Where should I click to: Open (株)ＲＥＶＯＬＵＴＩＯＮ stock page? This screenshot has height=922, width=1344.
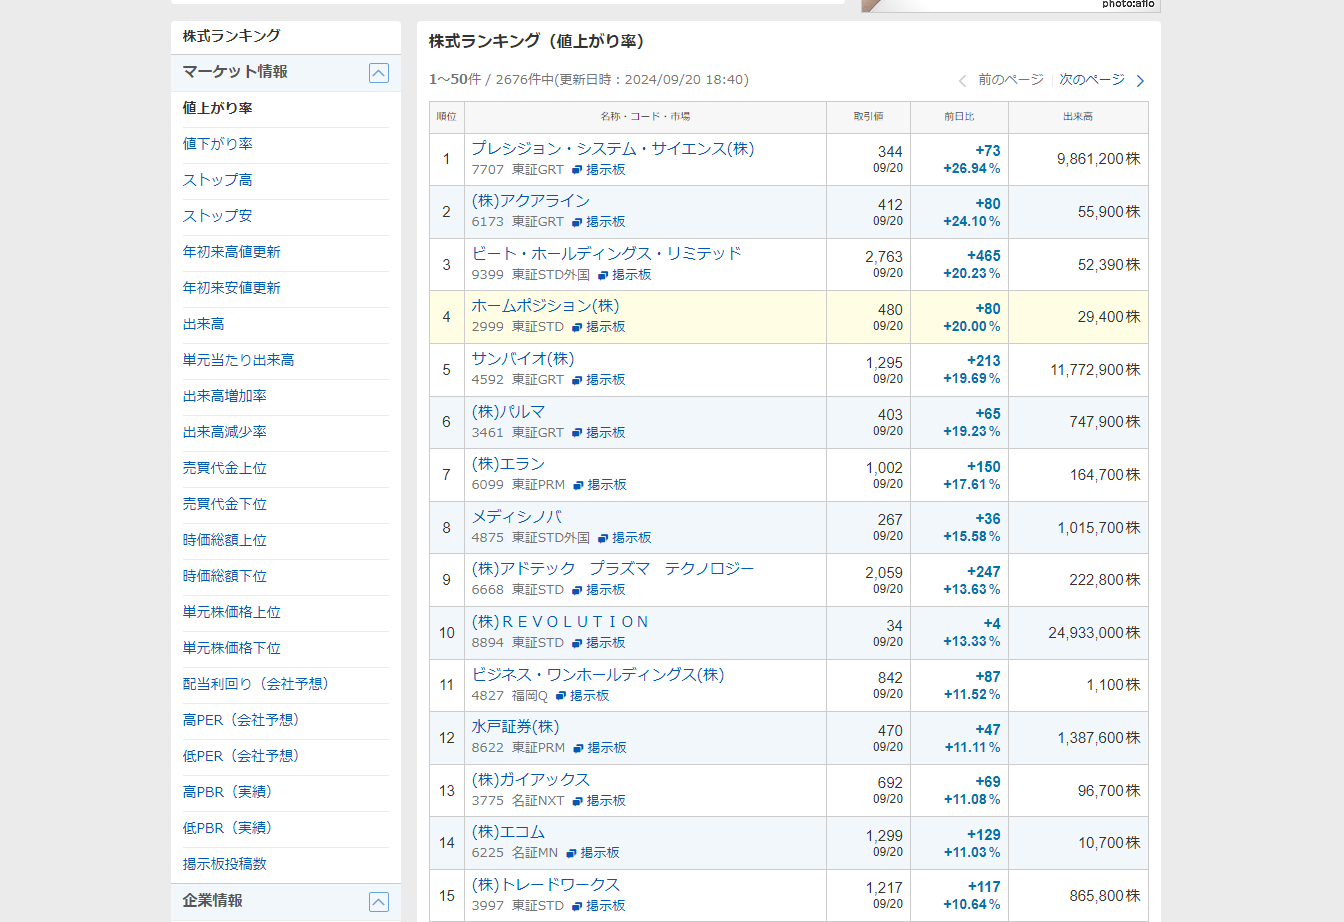tap(560, 622)
